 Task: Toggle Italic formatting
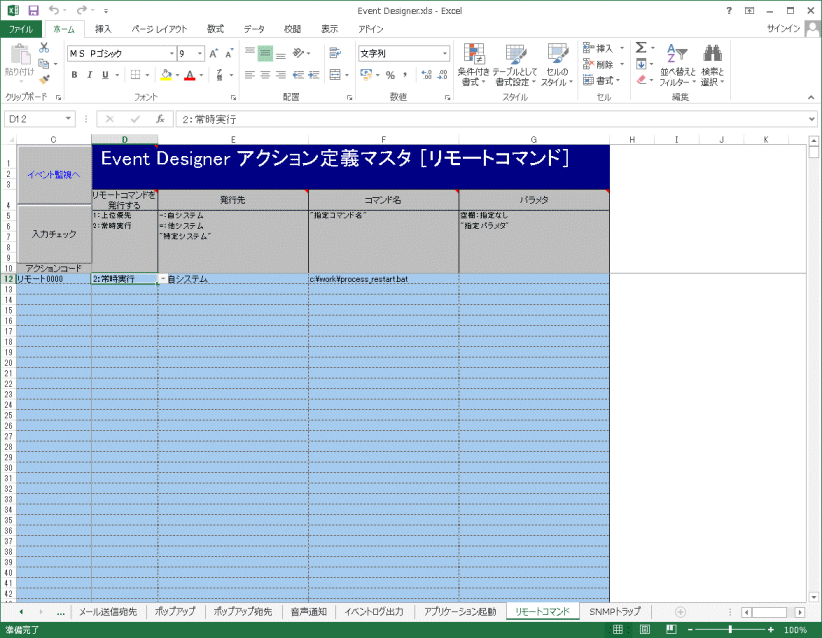point(90,75)
